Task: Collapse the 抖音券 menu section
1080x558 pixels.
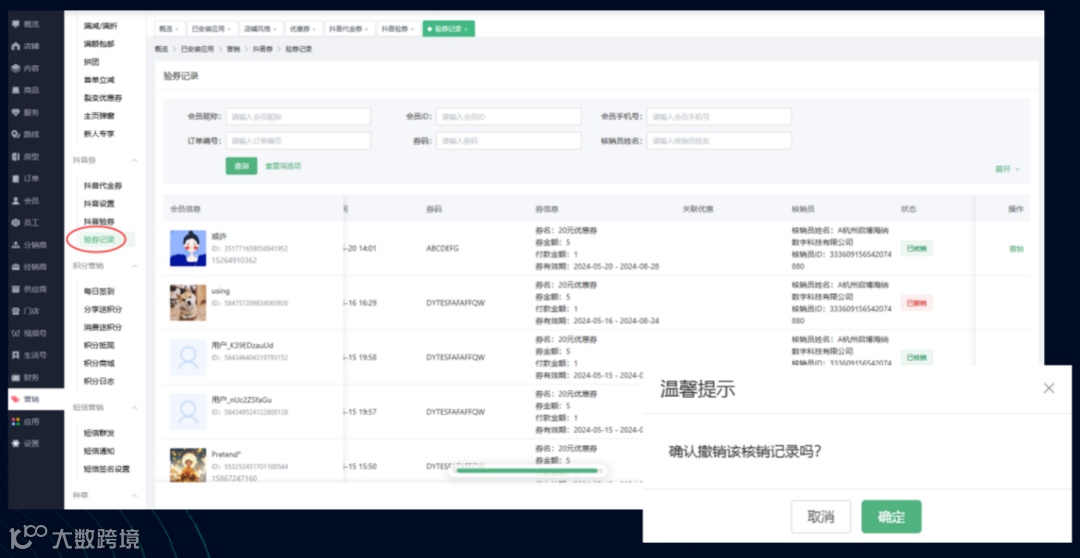Action: point(135,160)
